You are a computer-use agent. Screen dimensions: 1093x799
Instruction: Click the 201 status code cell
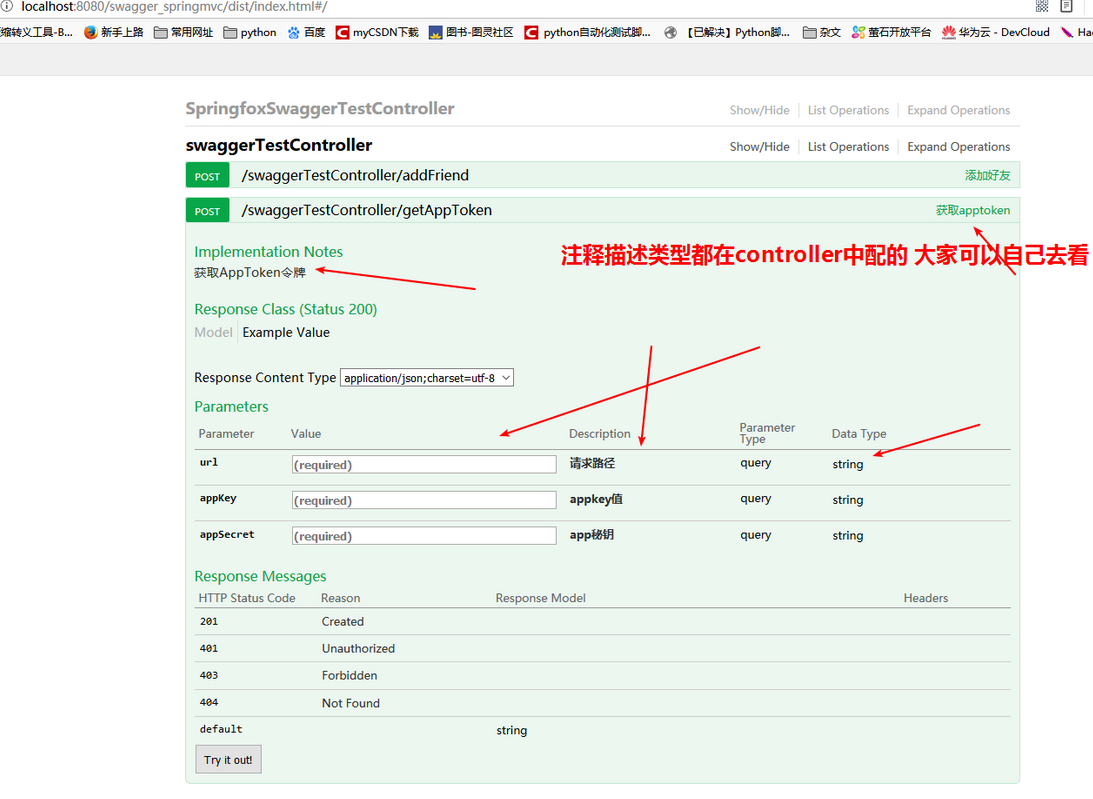(208, 621)
